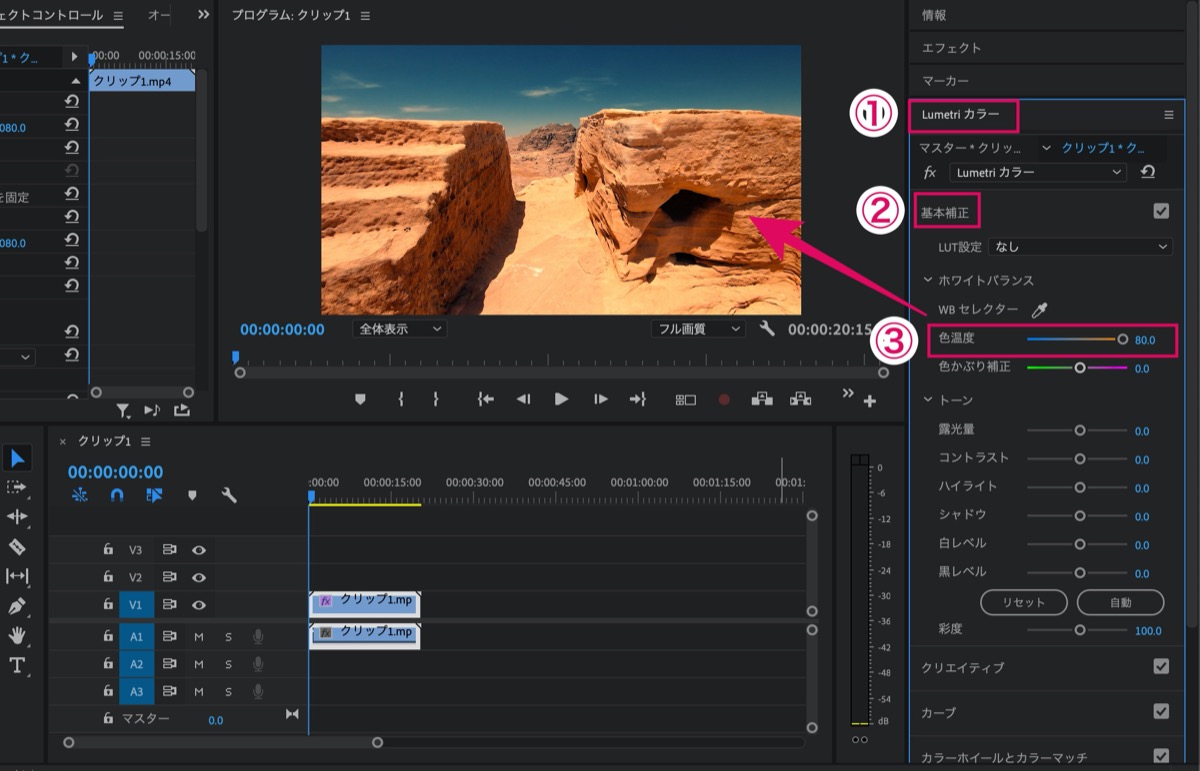Select the Ripple Edit tool

tap(17, 516)
